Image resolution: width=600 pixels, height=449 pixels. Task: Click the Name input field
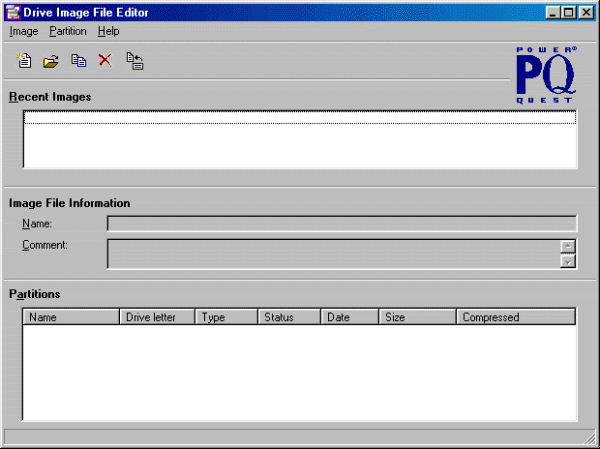342,224
